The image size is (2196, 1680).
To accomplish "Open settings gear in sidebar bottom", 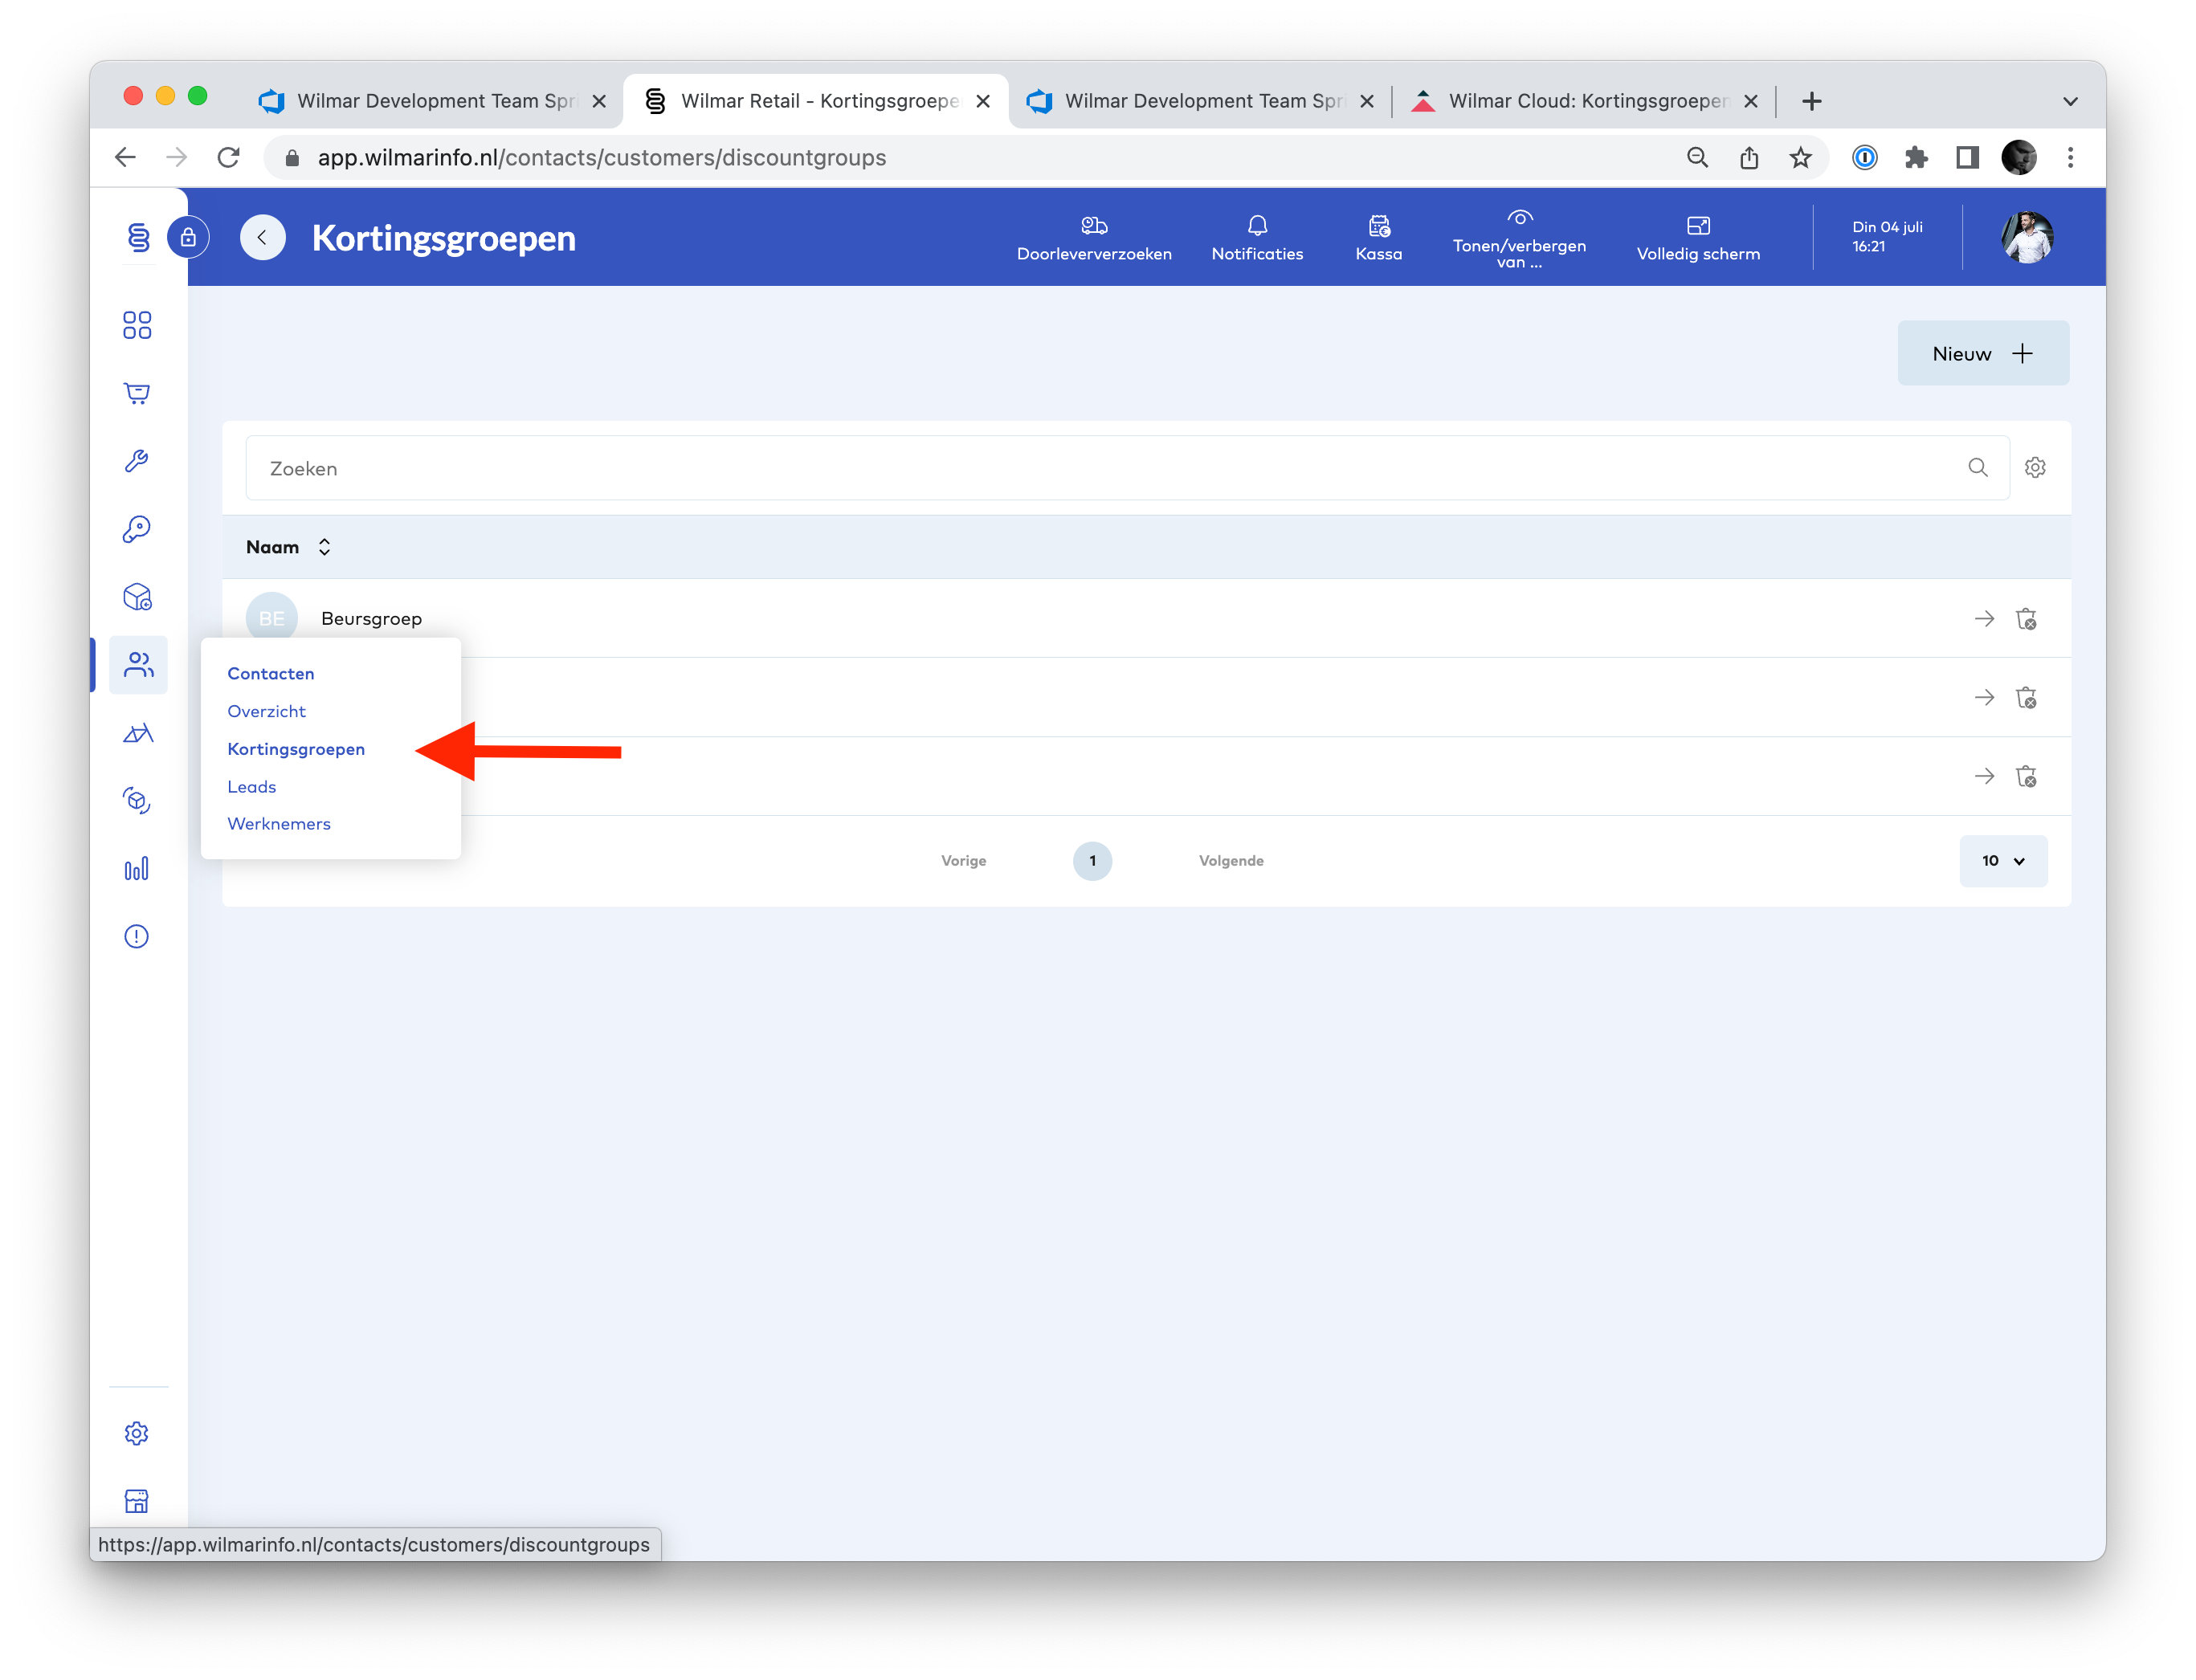I will pyautogui.click(x=137, y=1433).
